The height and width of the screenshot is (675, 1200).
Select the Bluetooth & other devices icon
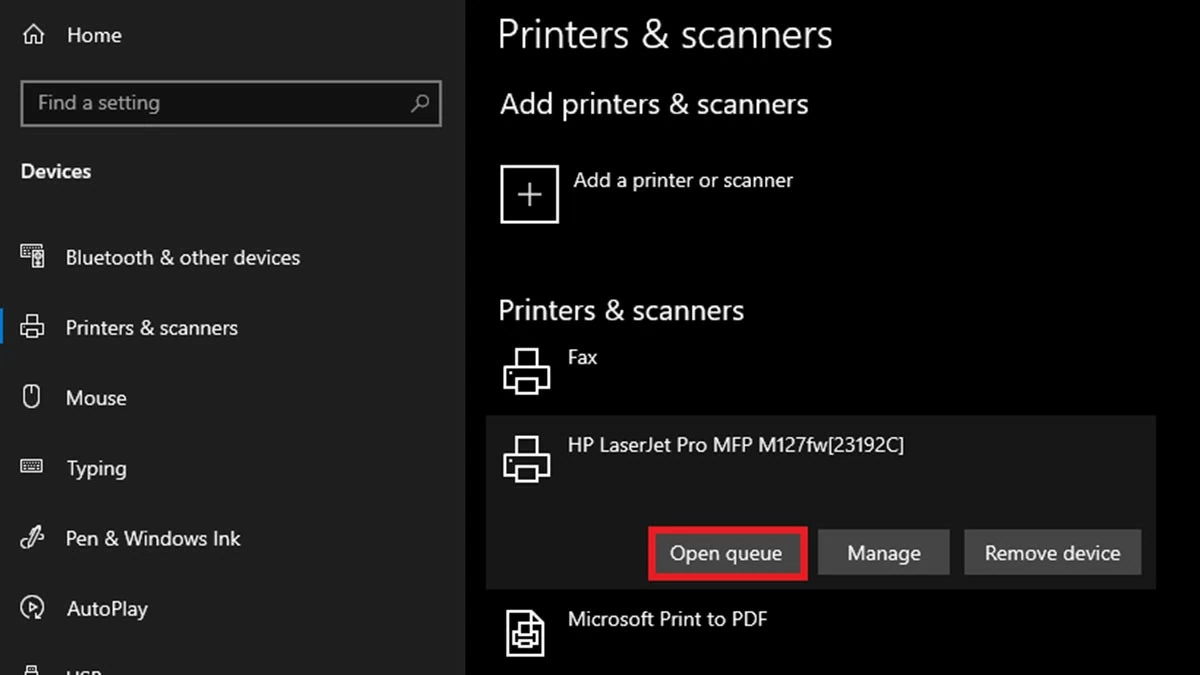tap(33, 257)
